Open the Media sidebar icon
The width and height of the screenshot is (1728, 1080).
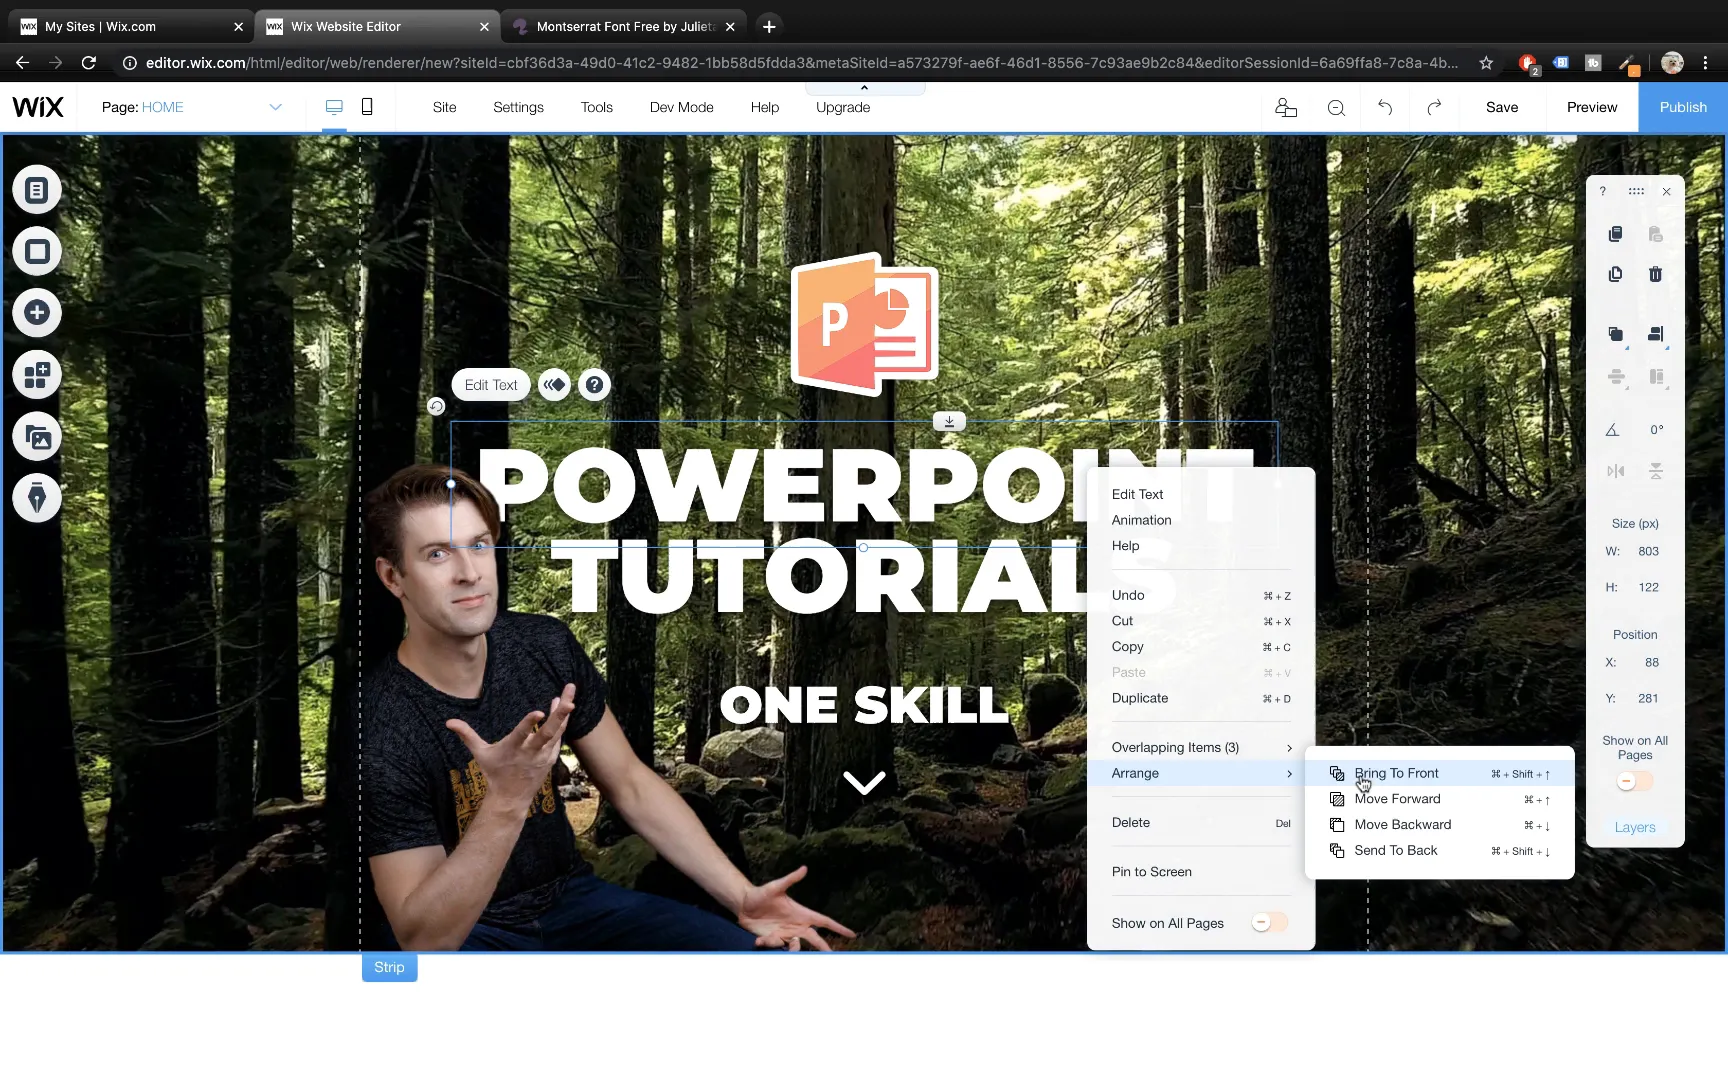point(37,437)
